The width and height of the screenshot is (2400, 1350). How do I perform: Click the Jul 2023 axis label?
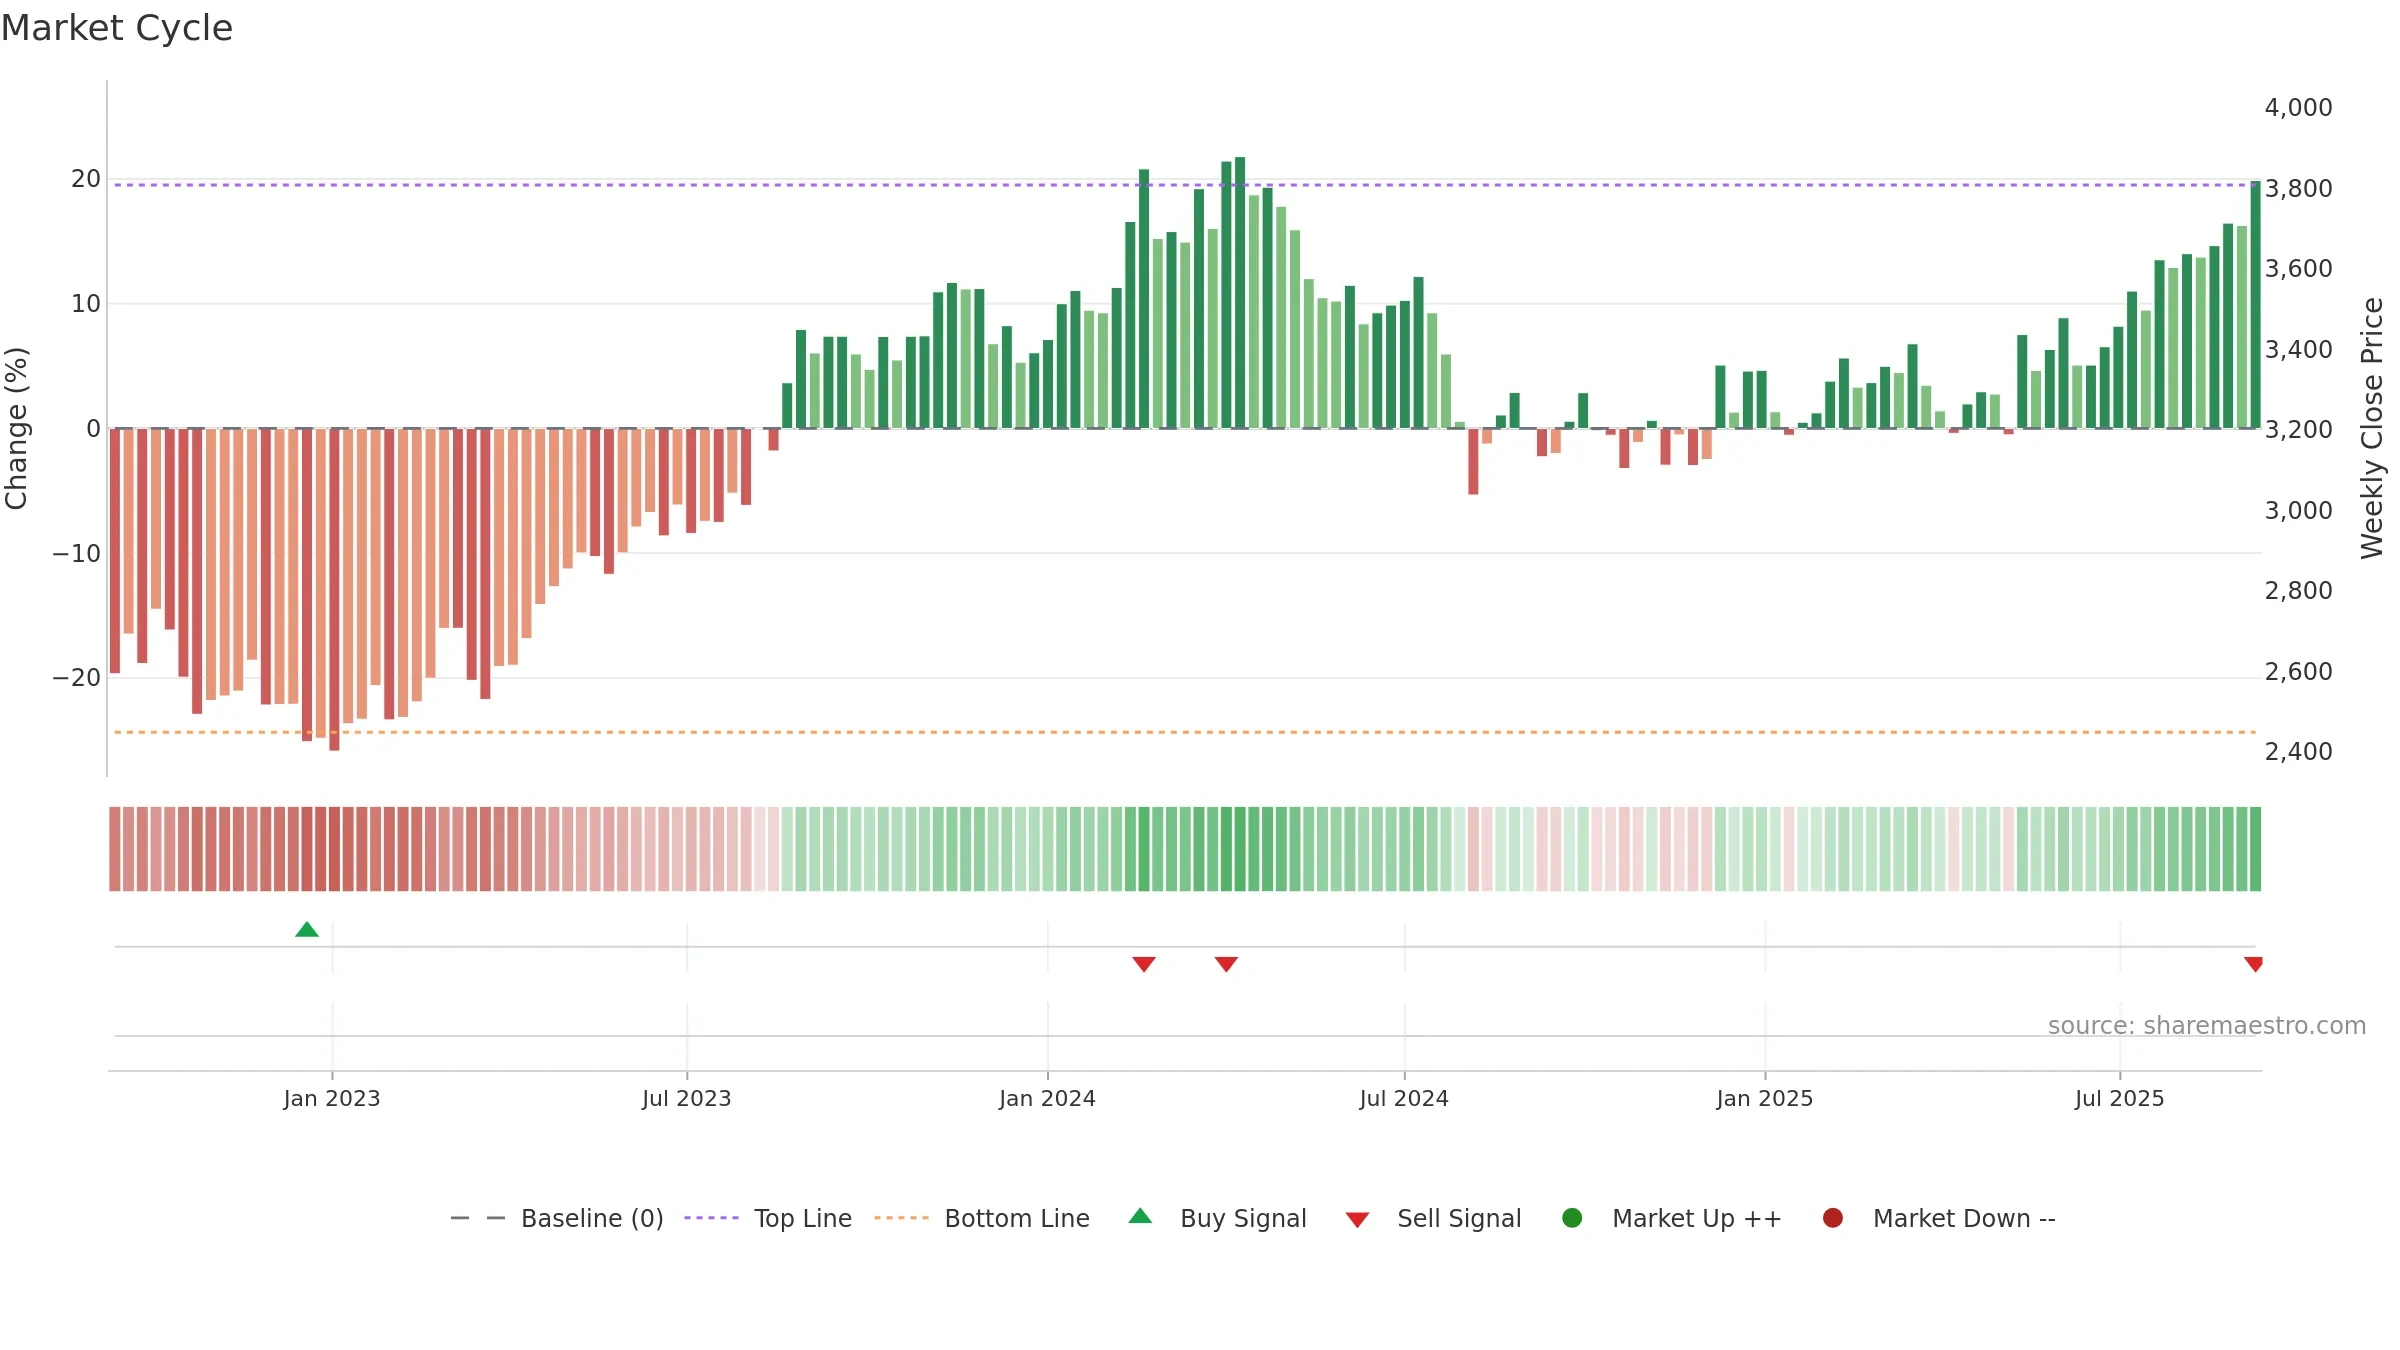click(687, 1098)
